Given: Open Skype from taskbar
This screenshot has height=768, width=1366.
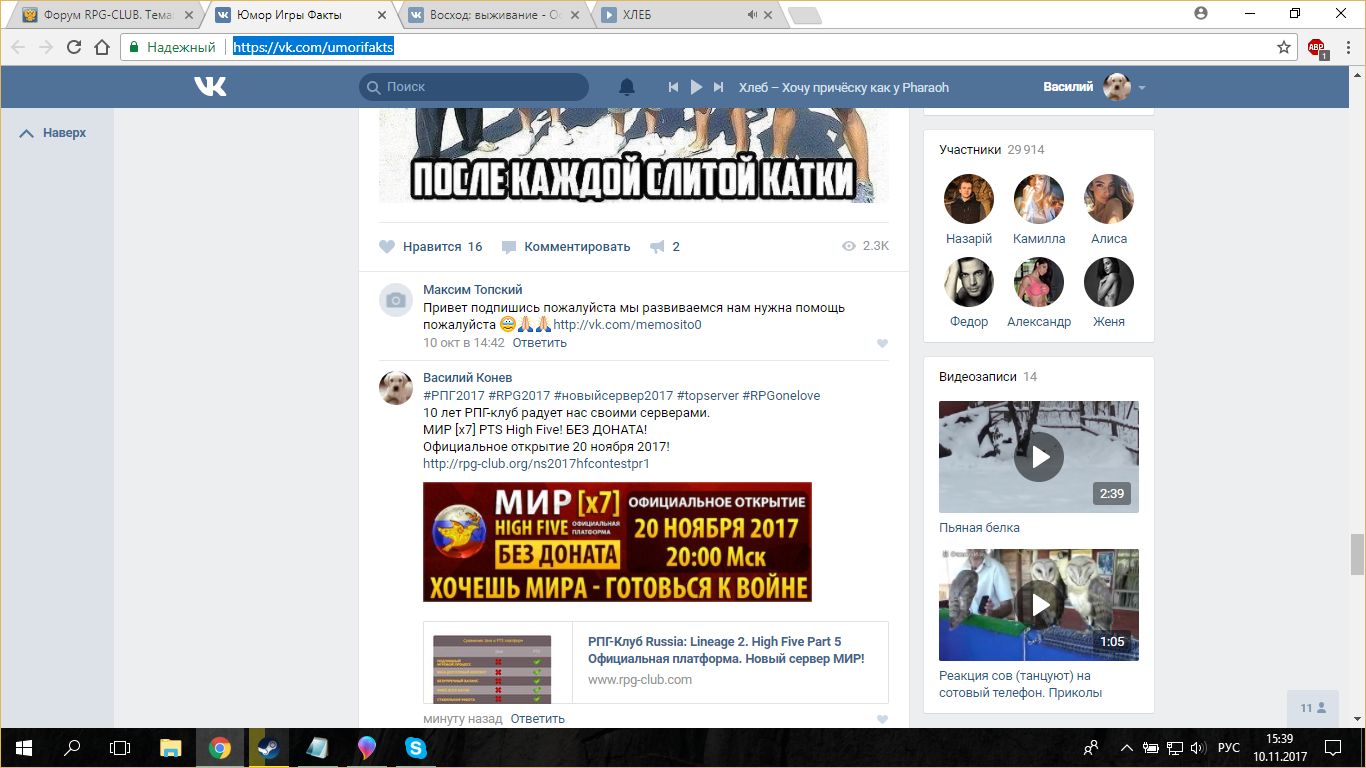Looking at the screenshot, I should pos(415,747).
